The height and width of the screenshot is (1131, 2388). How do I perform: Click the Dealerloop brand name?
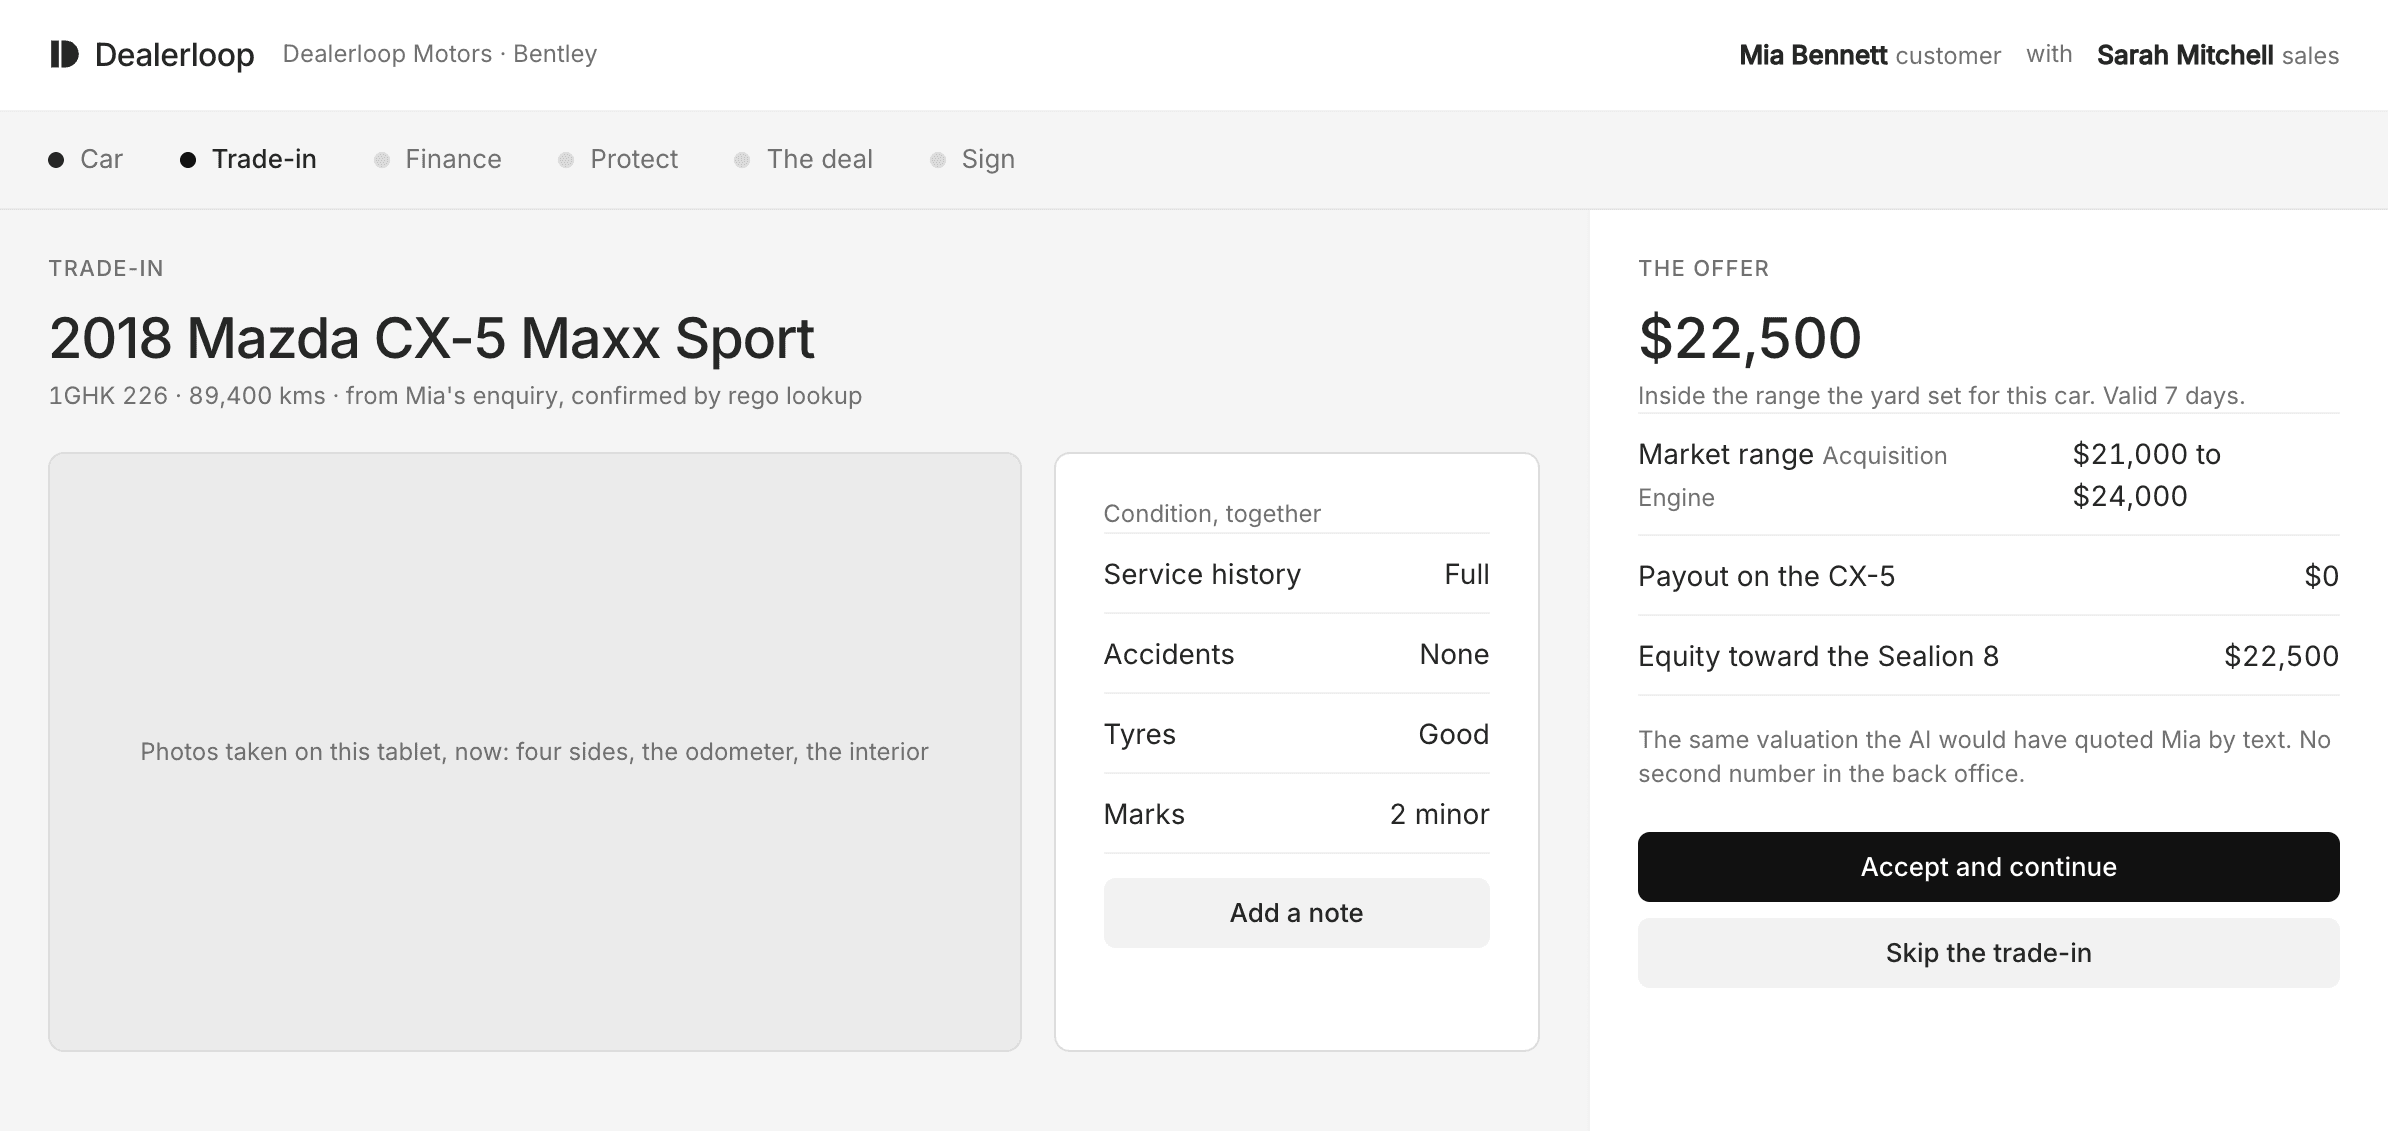coord(175,55)
